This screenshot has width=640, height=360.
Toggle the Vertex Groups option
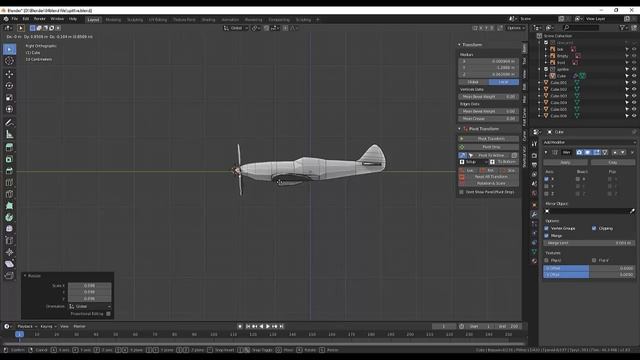[547, 228]
